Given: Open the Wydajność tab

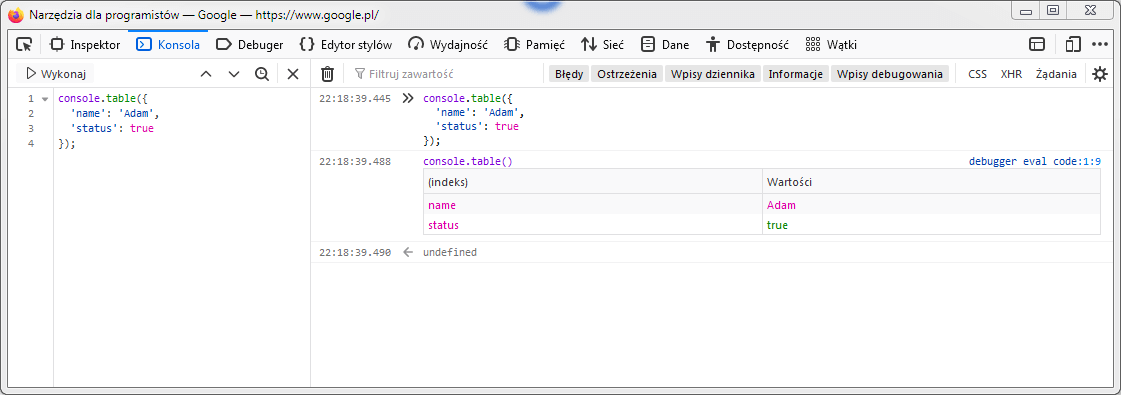Looking at the screenshot, I should coord(448,44).
